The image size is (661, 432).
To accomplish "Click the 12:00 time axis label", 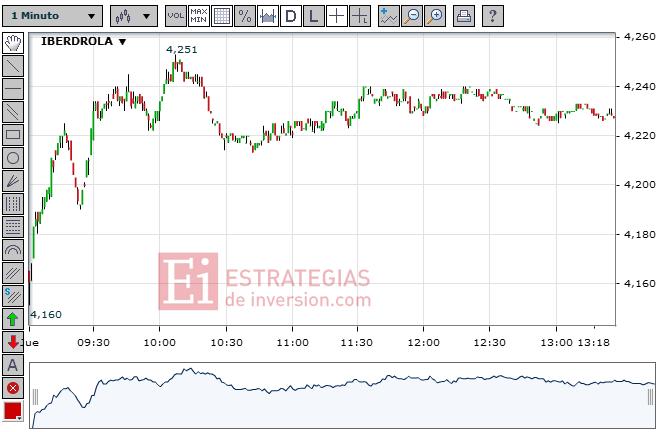I will click(424, 343).
